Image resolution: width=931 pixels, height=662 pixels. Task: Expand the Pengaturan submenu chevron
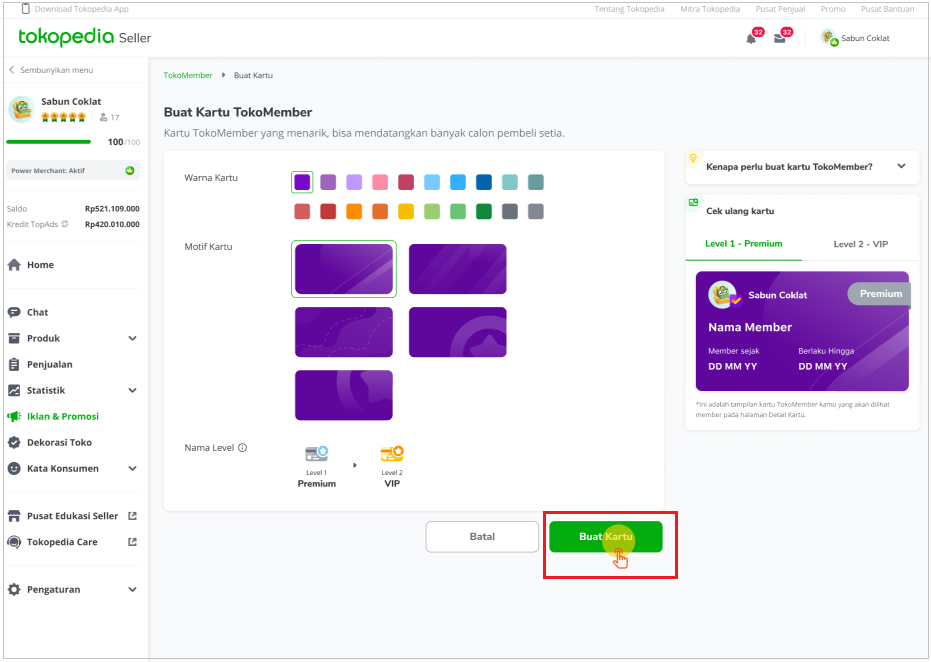point(132,590)
